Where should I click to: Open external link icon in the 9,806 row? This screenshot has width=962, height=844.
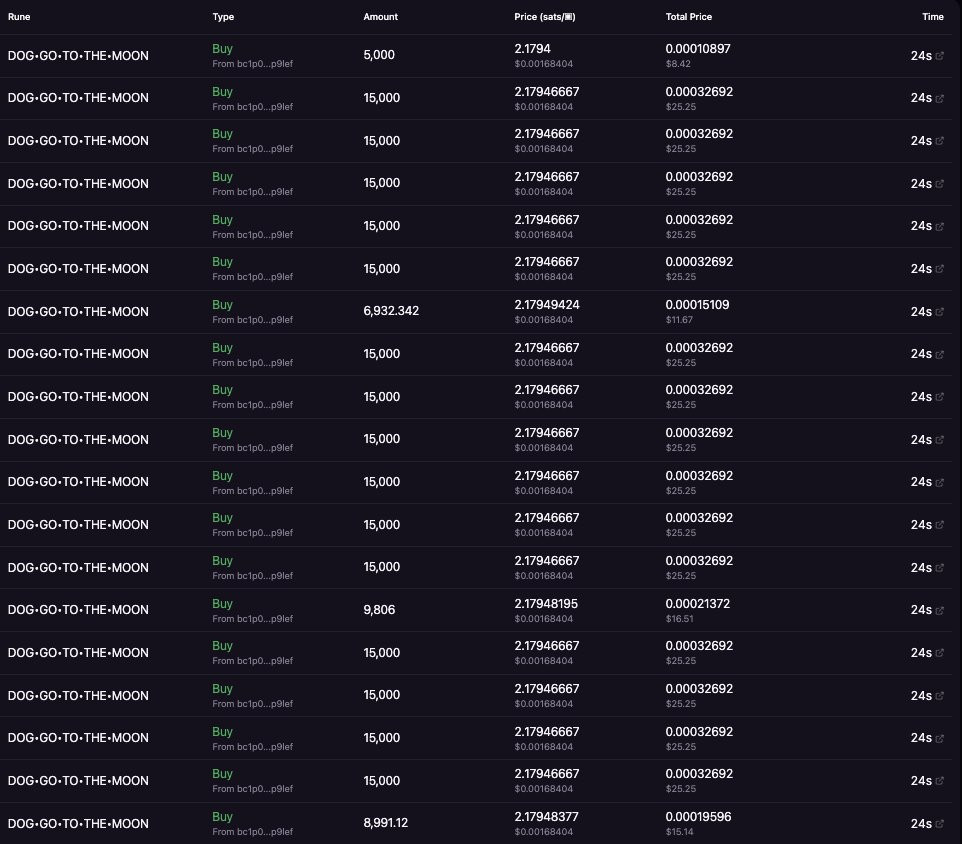pyautogui.click(x=939, y=610)
